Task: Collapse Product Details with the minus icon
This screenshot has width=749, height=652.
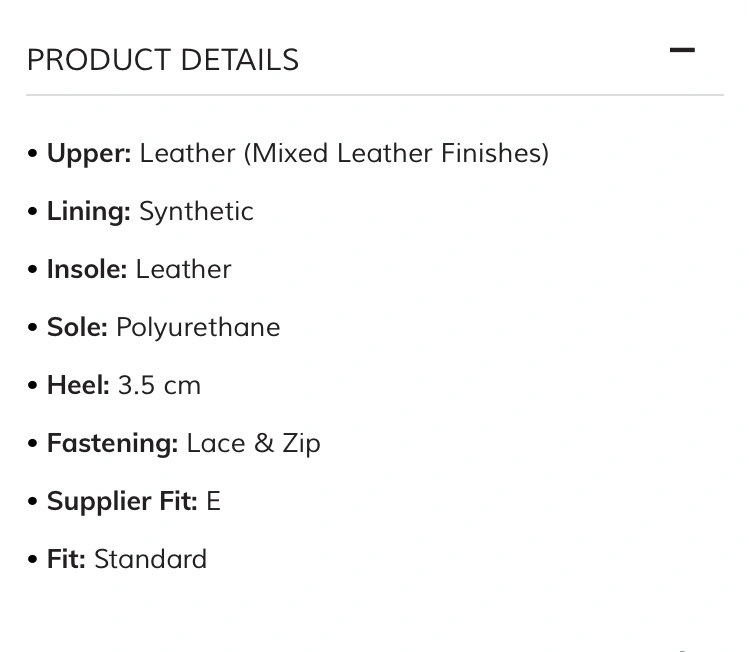Action: (682, 50)
